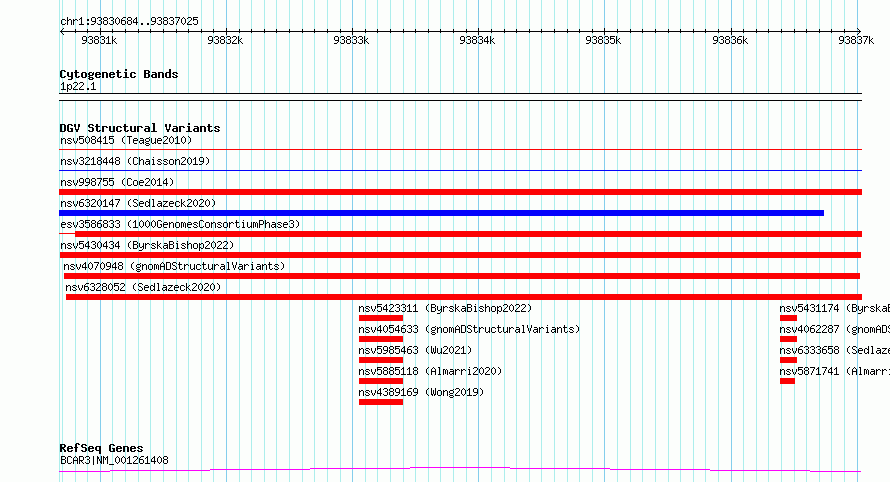Click the 93833k ruler label

(x=351, y=40)
